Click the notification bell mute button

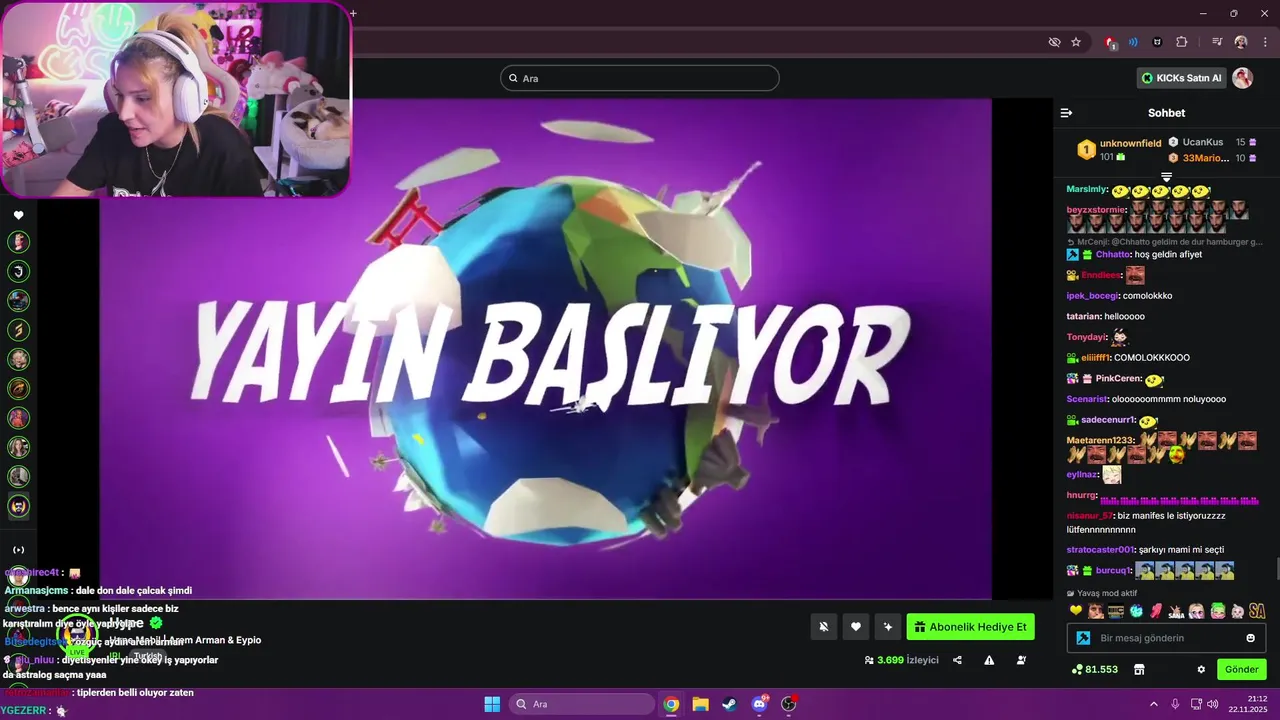(823, 627)
